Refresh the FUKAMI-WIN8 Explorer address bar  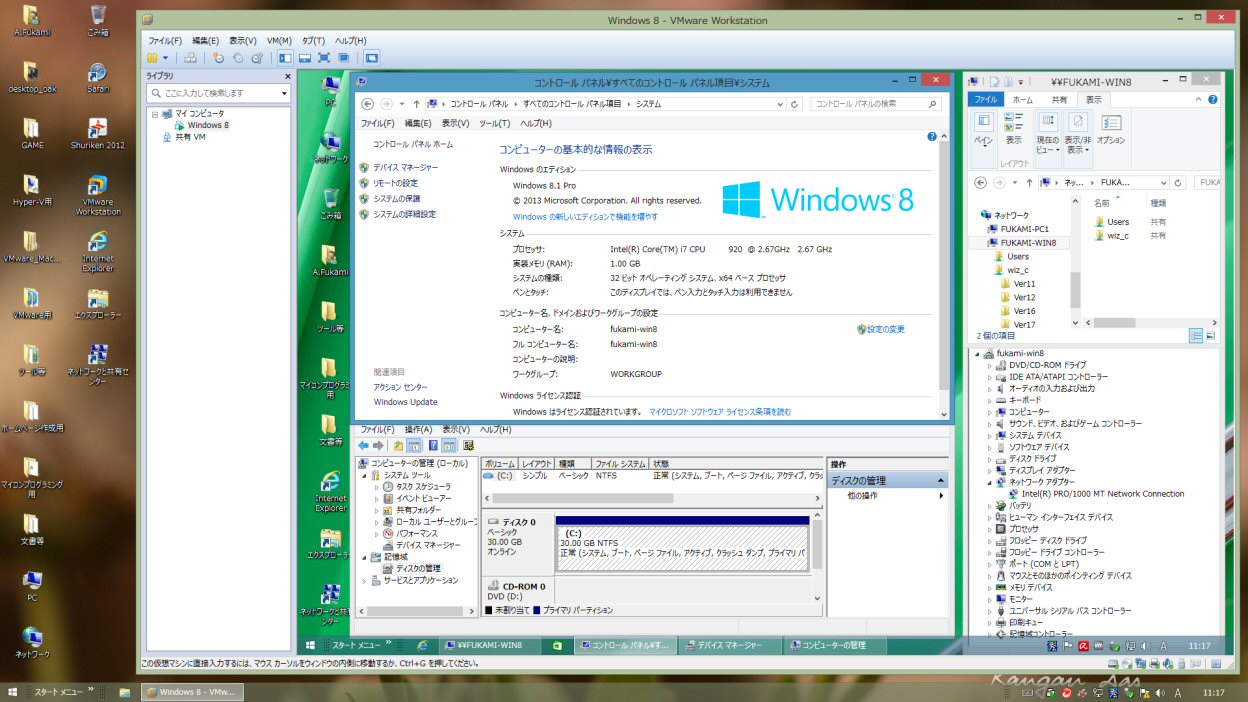coord(1179,183)
